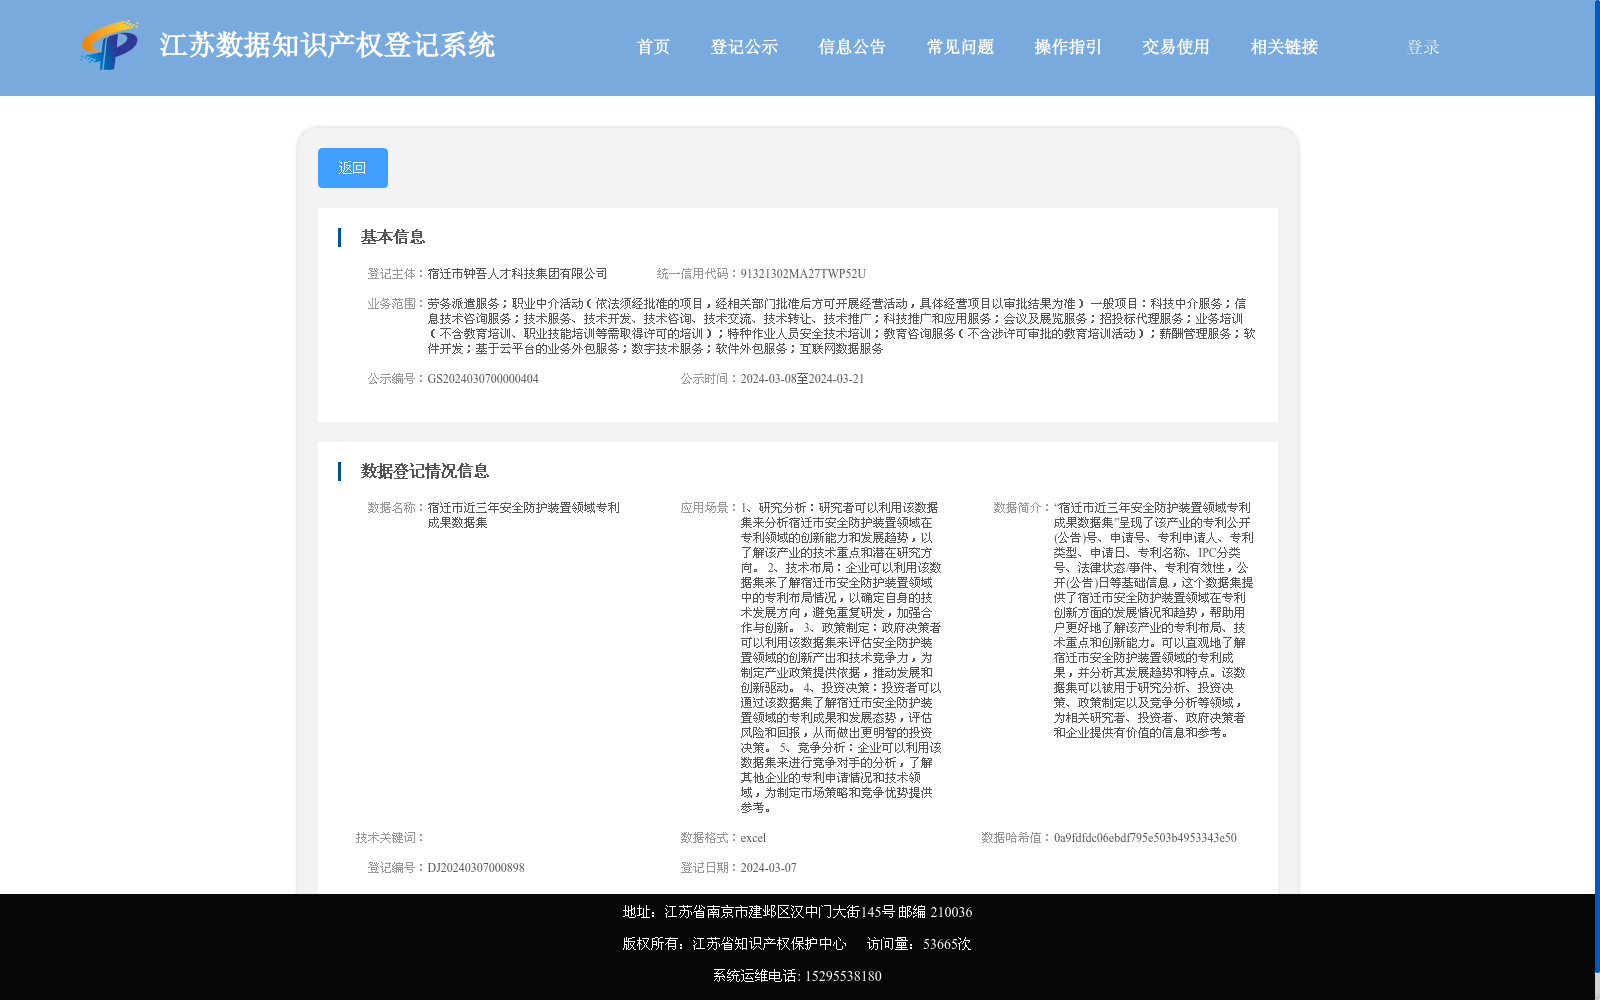Click the footer address line 江苏省南京市建邺区
This screenshot has width=1600, height=1000.
coord(797,912)
